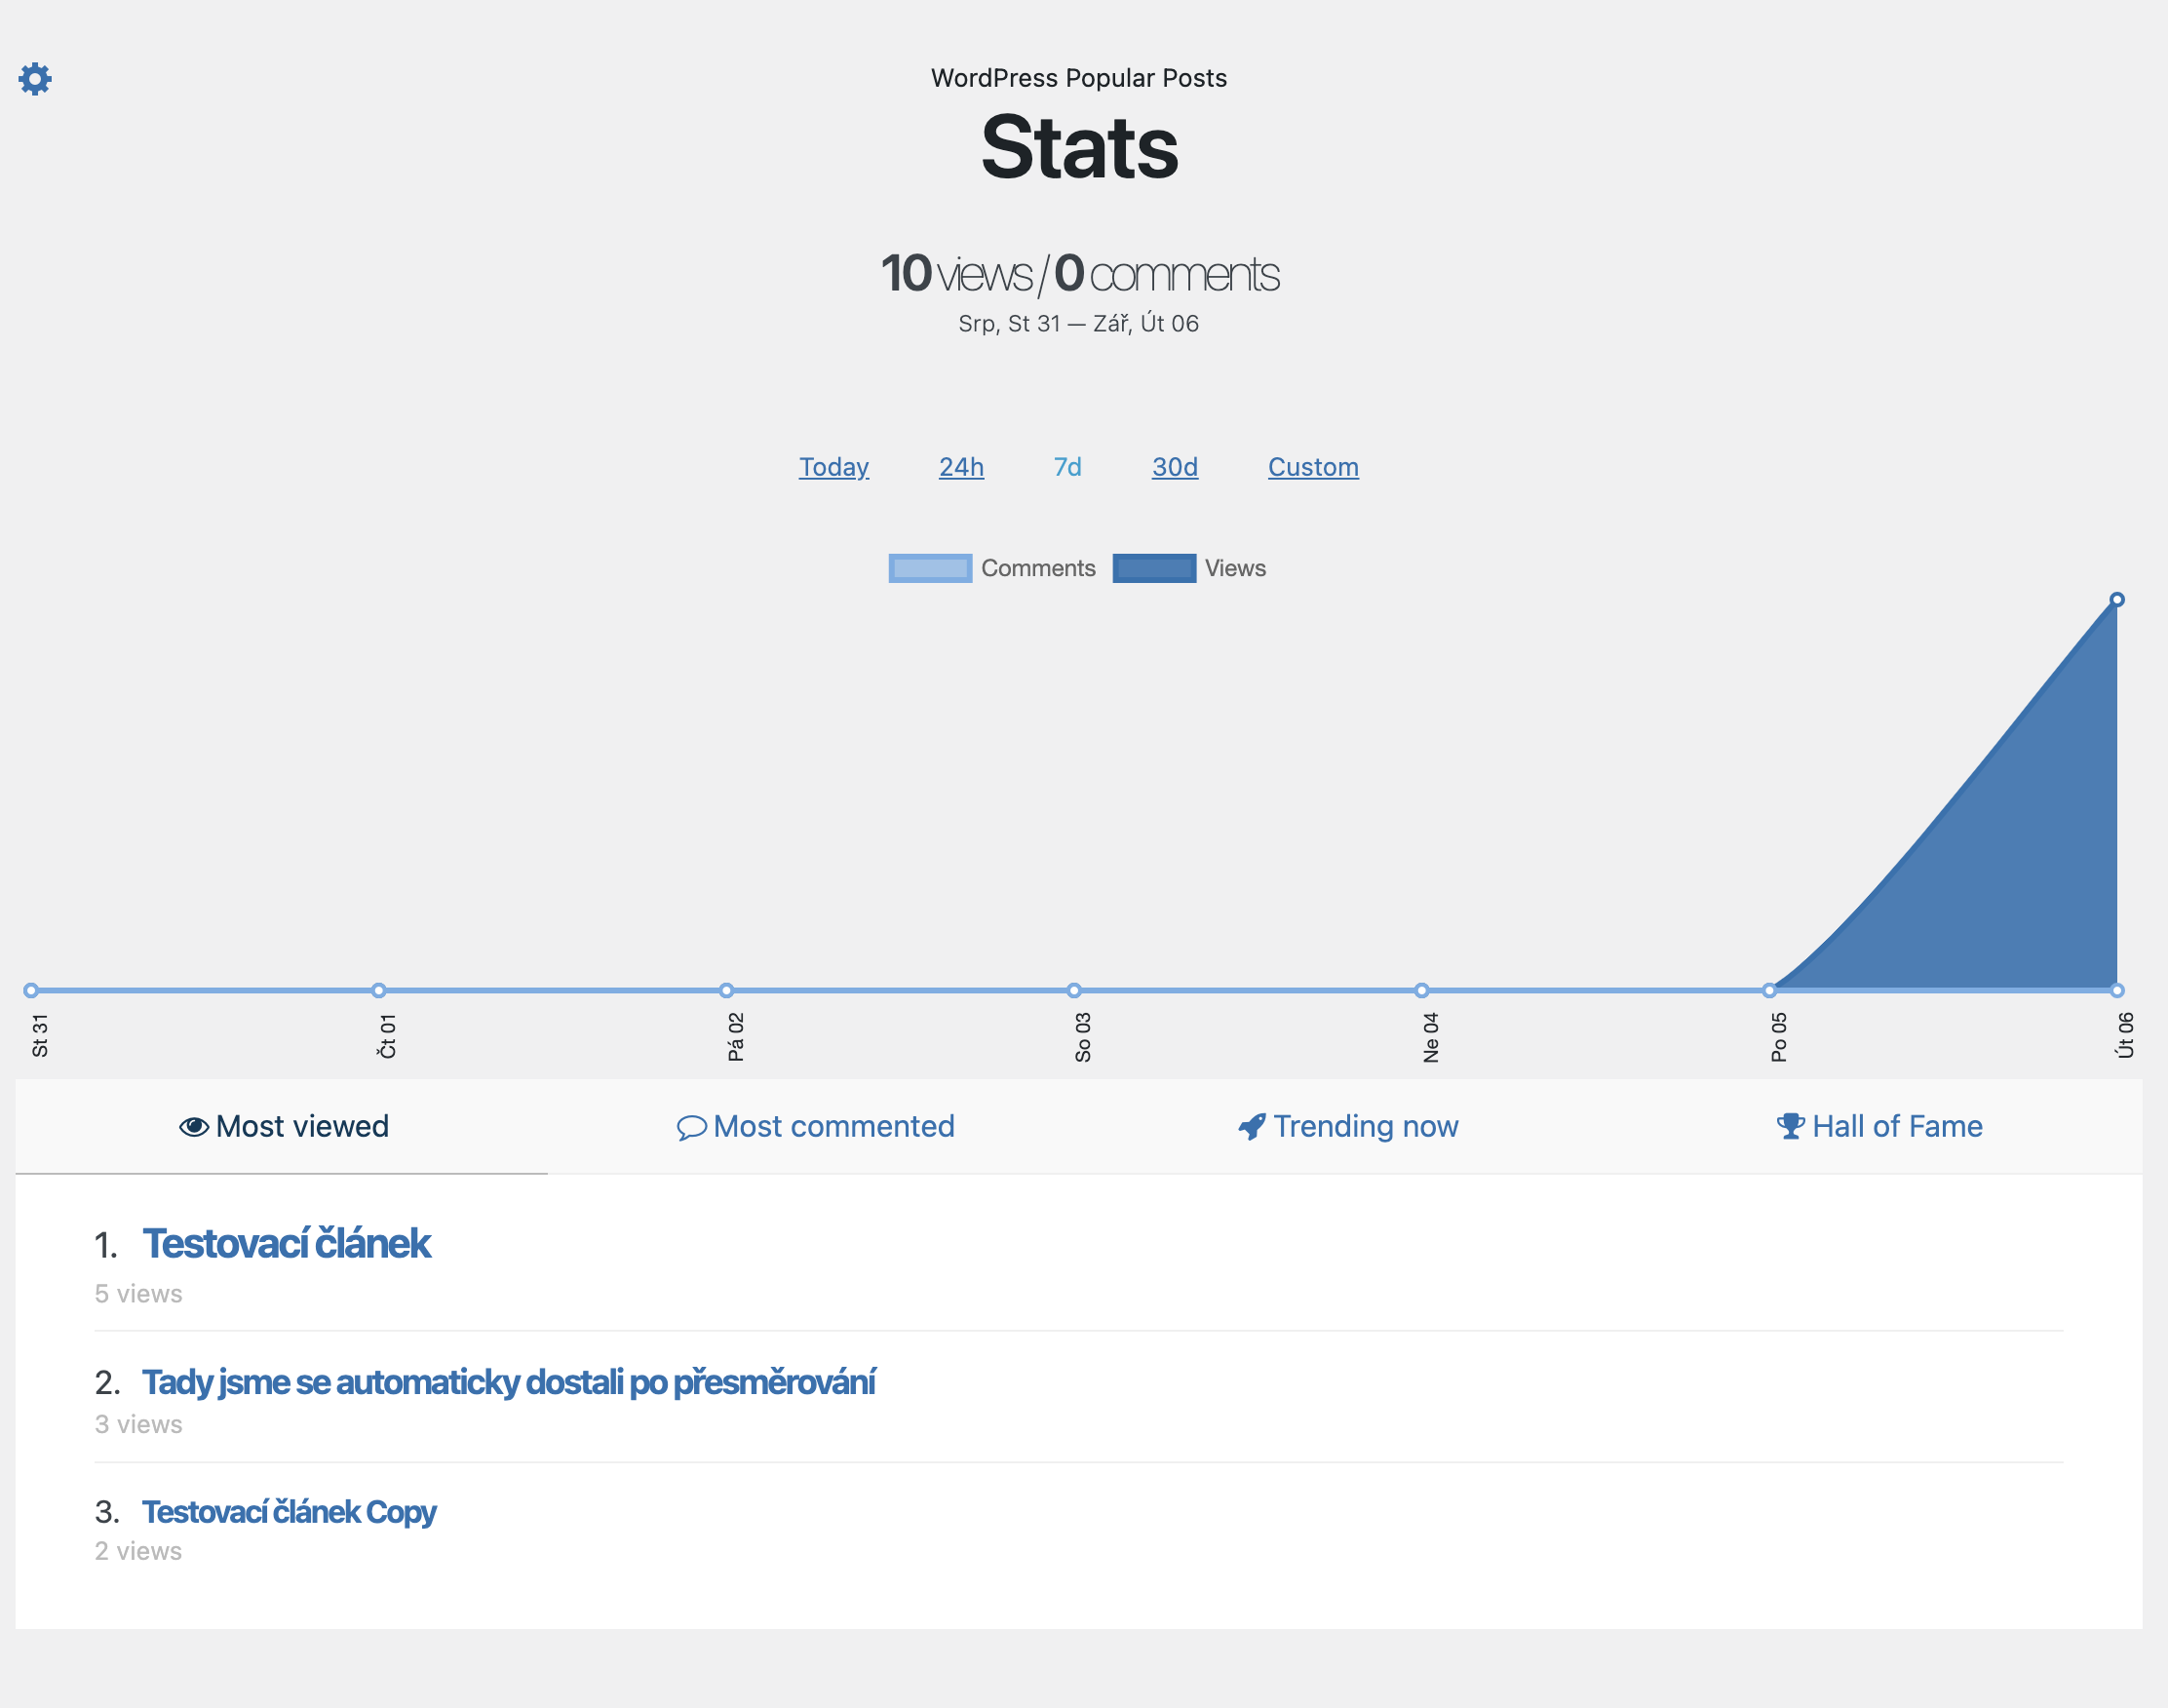2168x1708 pixels.
Task: Click the chart data point for Po 05
Action: [x=1770, y=991]
